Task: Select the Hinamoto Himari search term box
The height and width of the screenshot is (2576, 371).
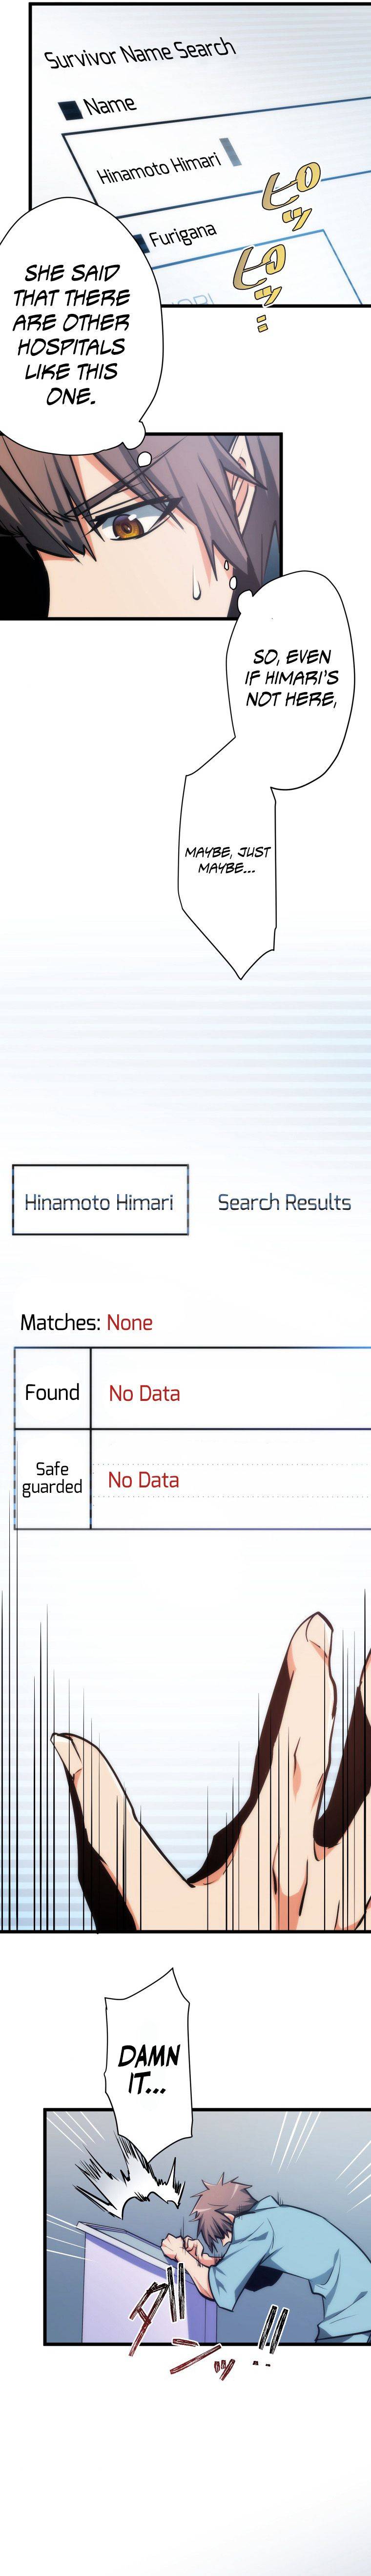Action: 100,1200
